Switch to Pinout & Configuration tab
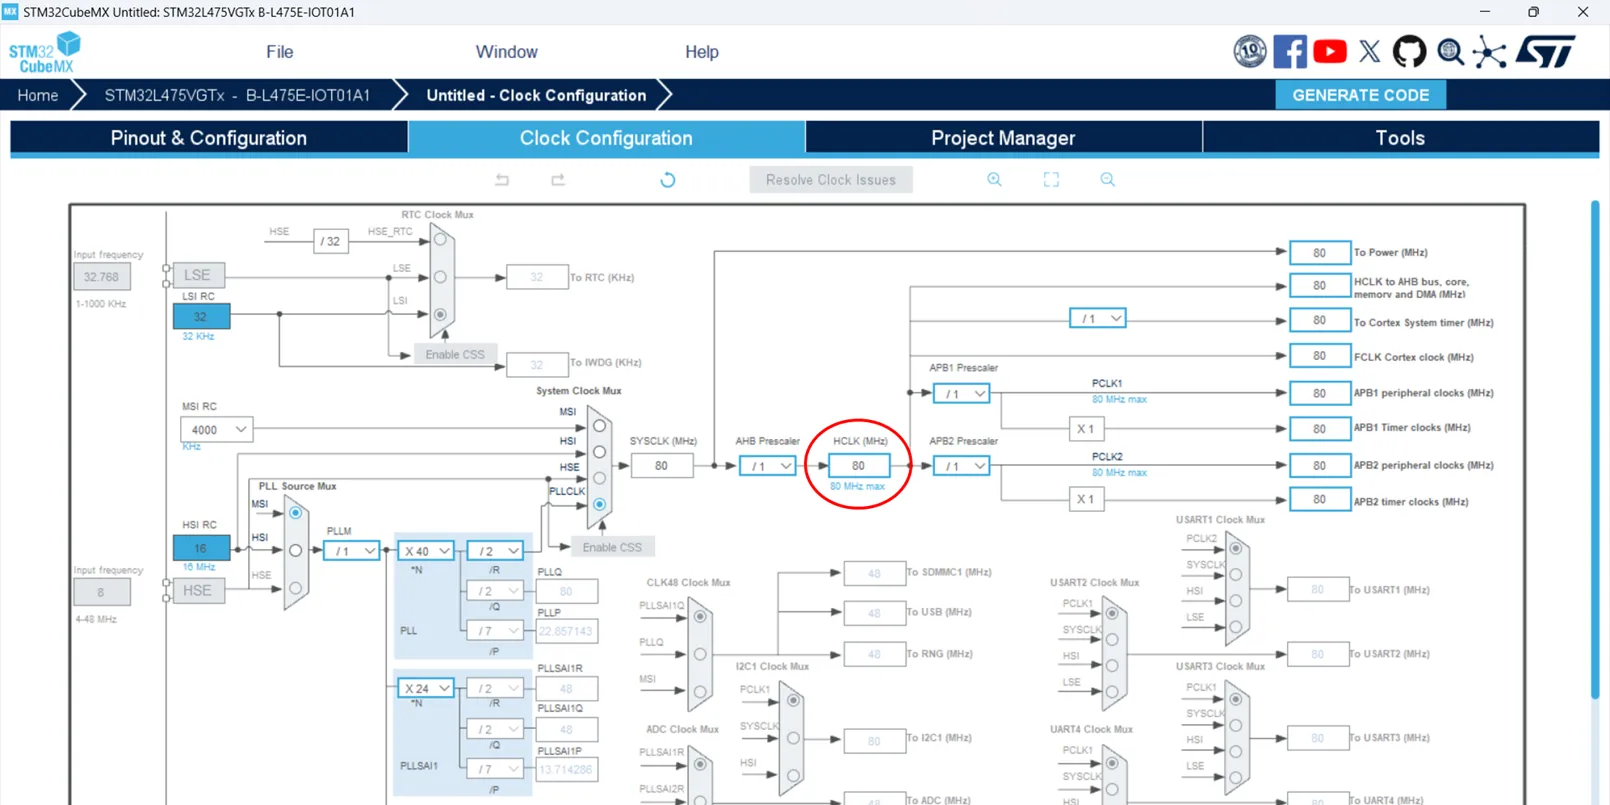The image size is (1610, 805). pos(208,138)
